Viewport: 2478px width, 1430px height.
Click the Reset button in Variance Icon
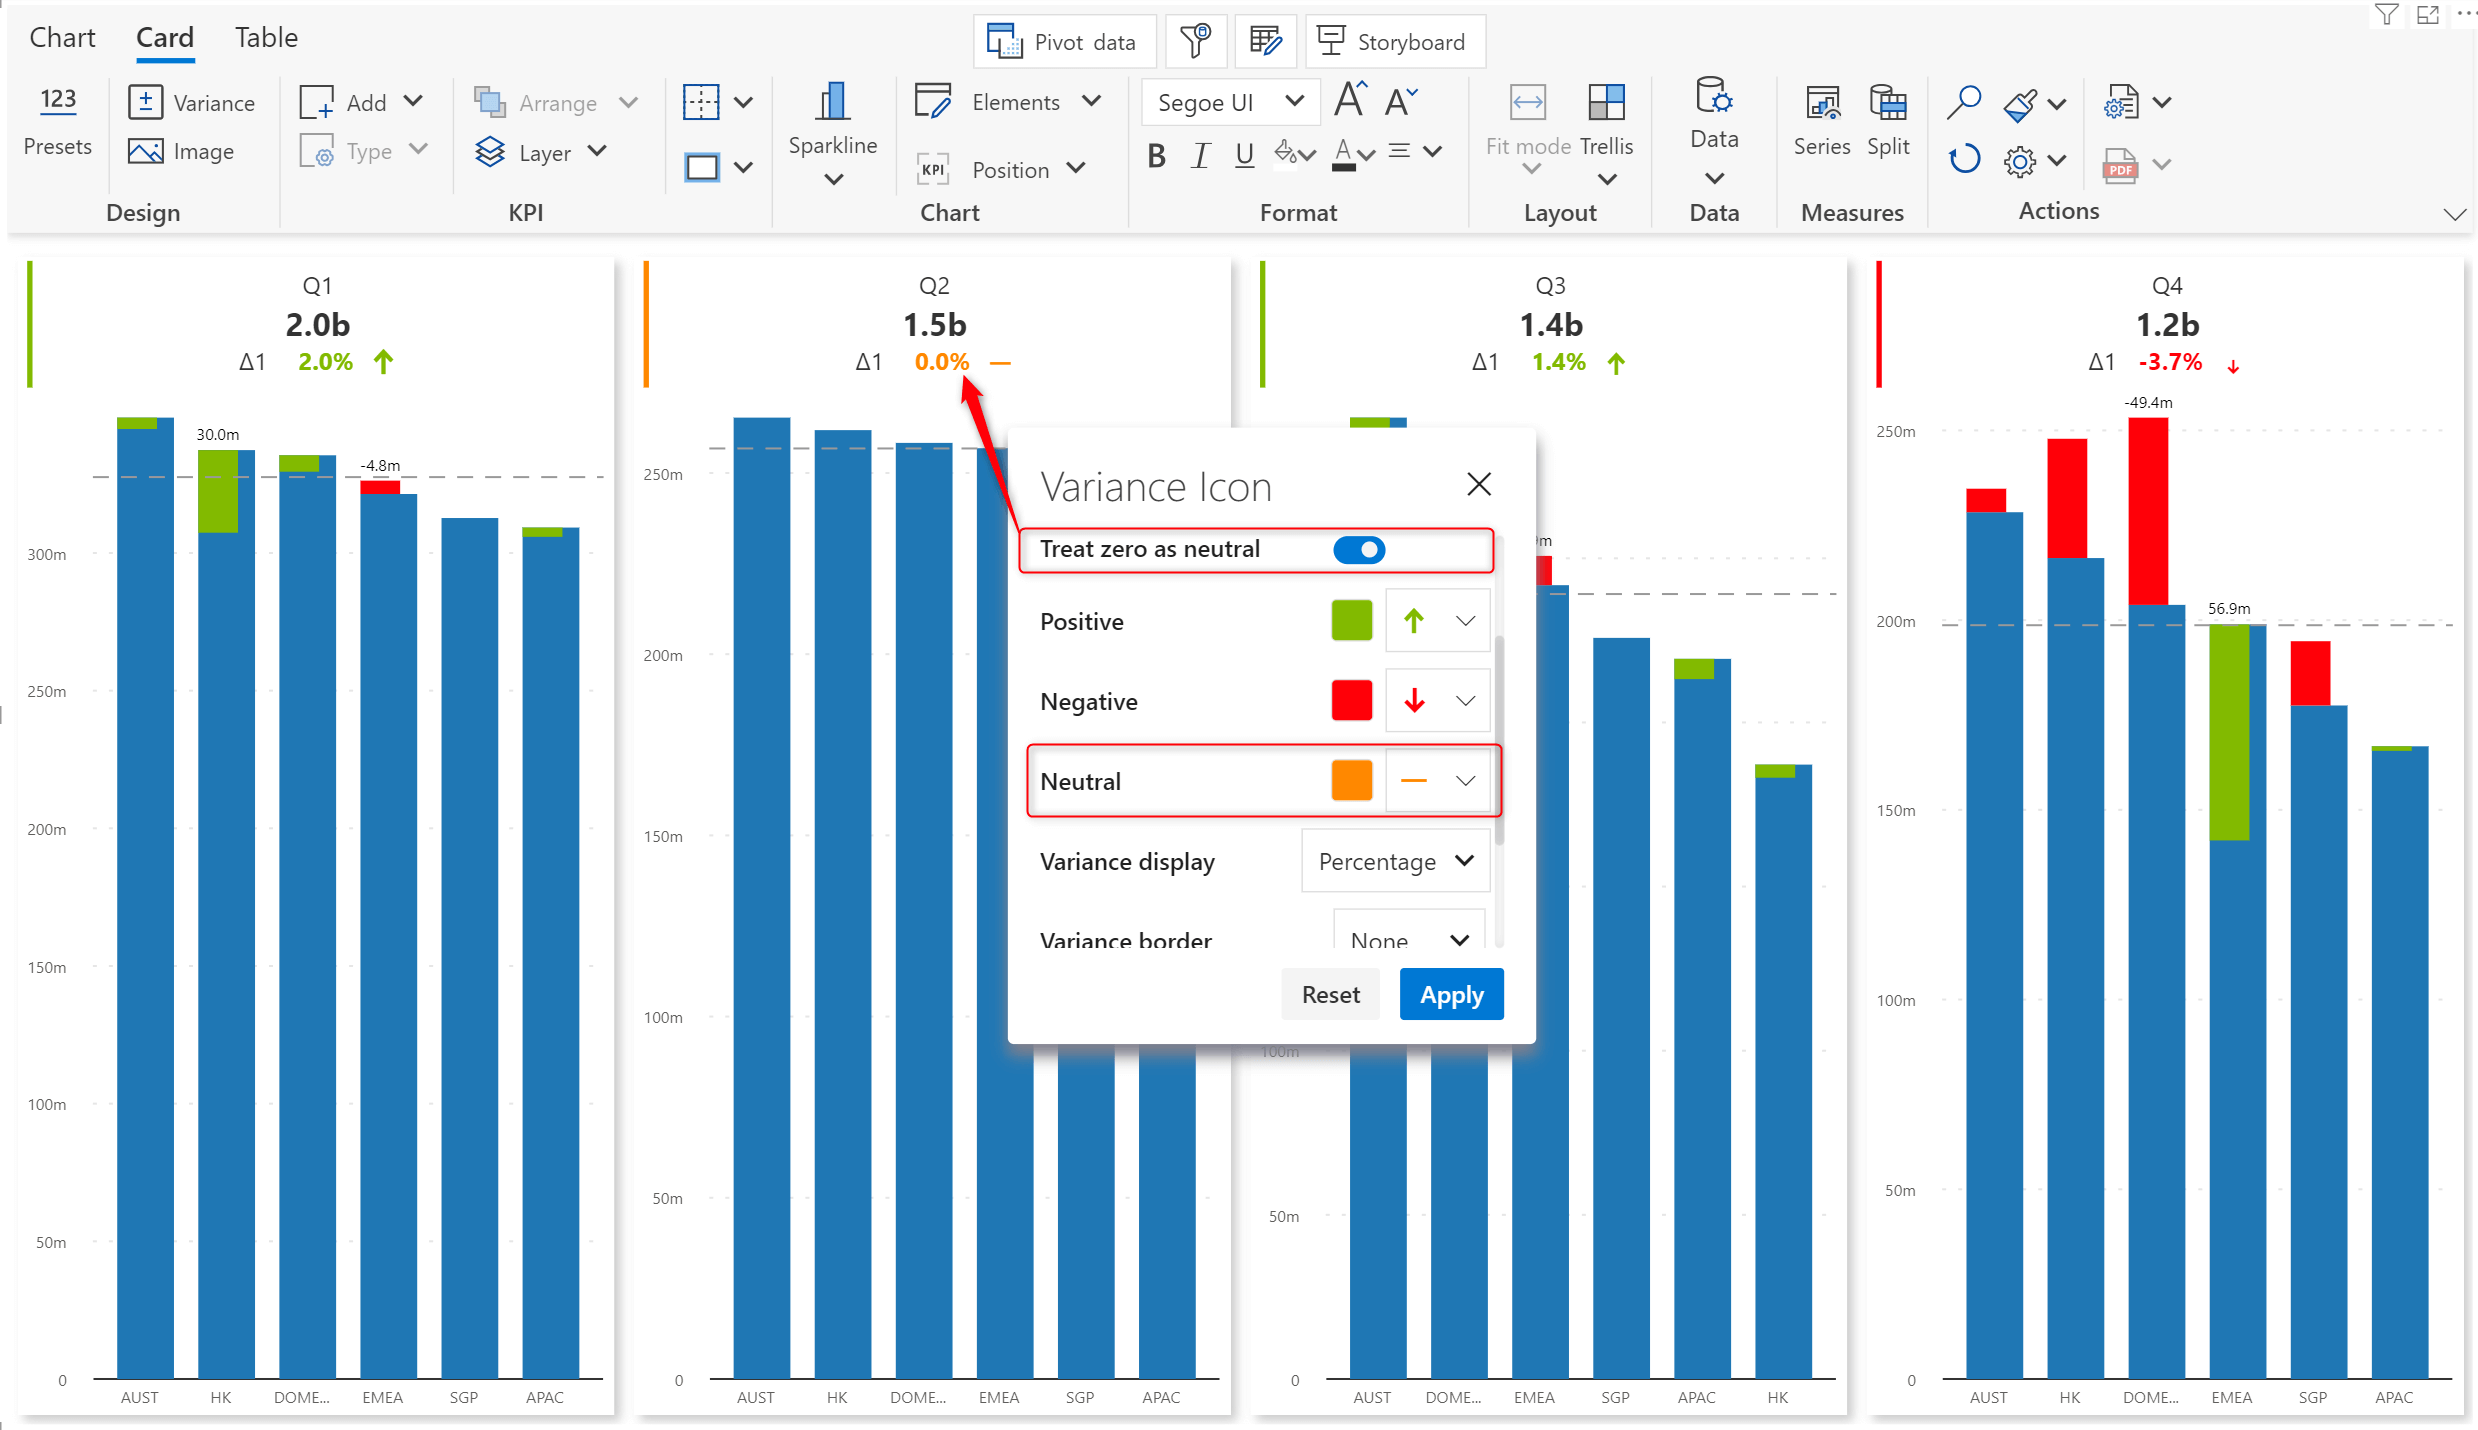pos(1333,994)
